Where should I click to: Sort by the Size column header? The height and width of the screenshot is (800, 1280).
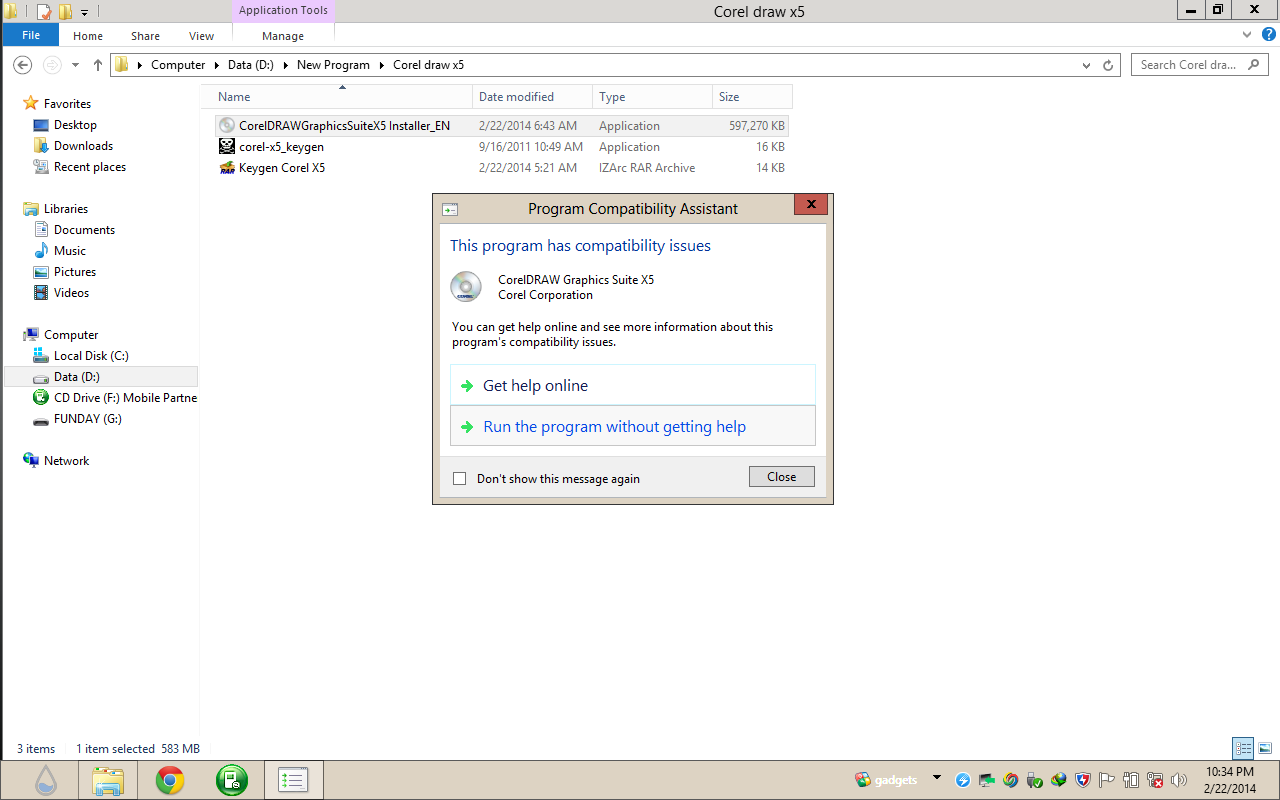(x=752, y=97)
